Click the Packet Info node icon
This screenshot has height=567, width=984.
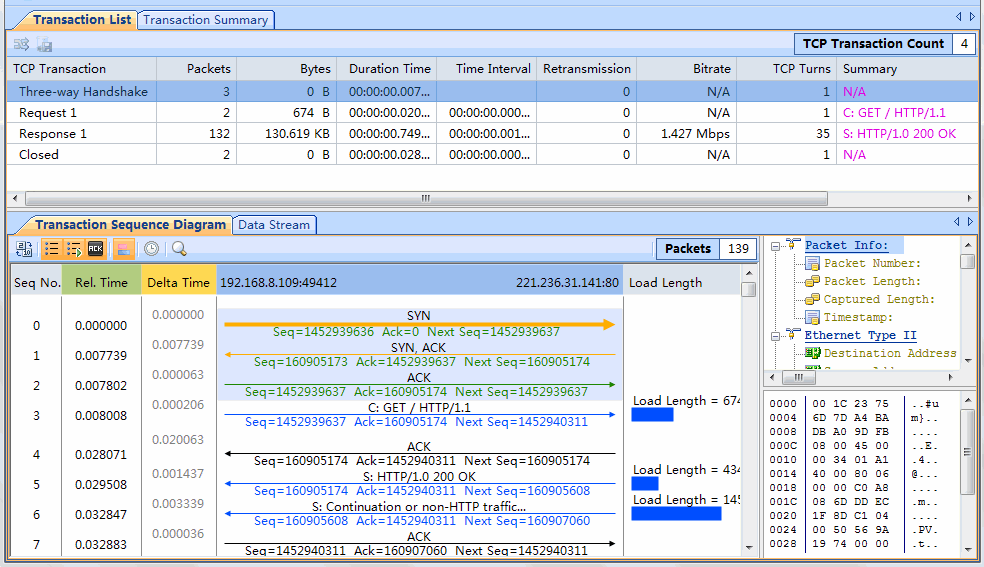(x=793, y=245)
